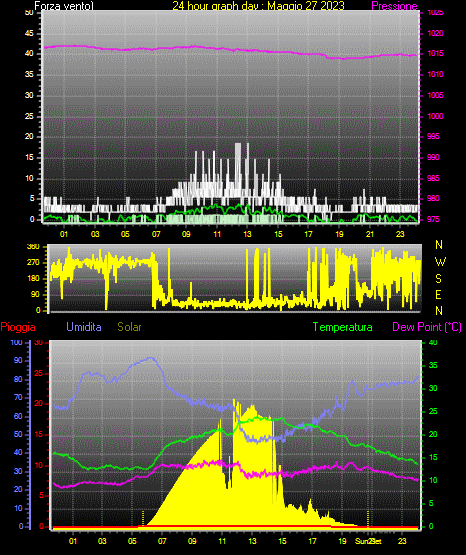Click the 35 temperature scale value in green
This screenshot has width=466, height=555.
433,365
